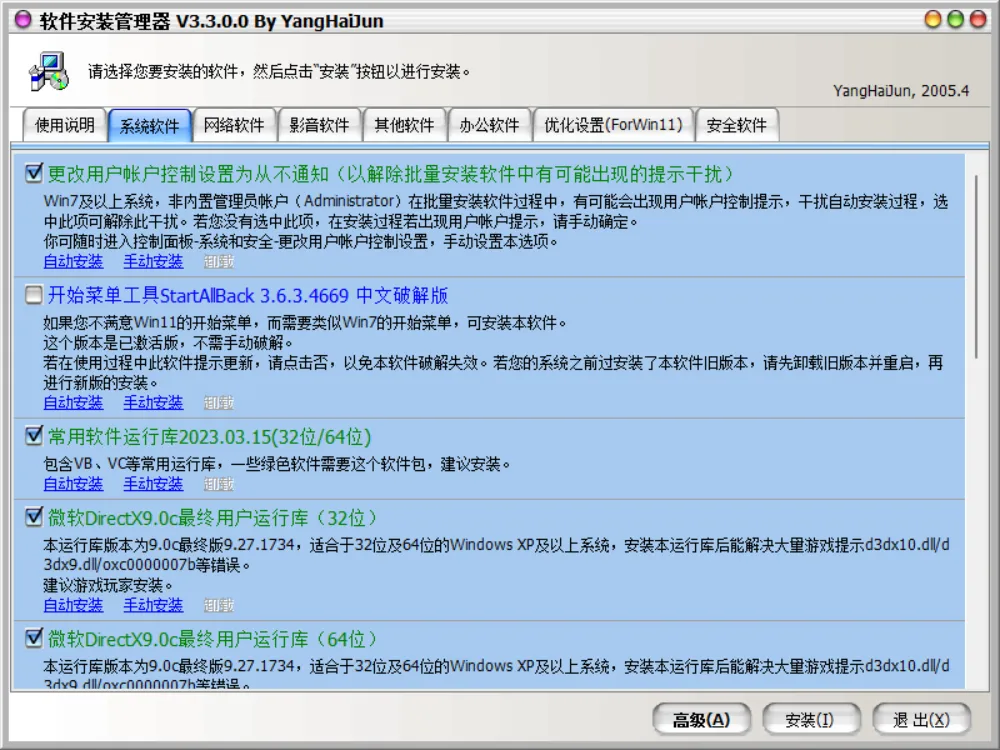Click the 请选择您要安装的软件 instruction text
The image size is (1000, 750).
[x=279, y=71]
